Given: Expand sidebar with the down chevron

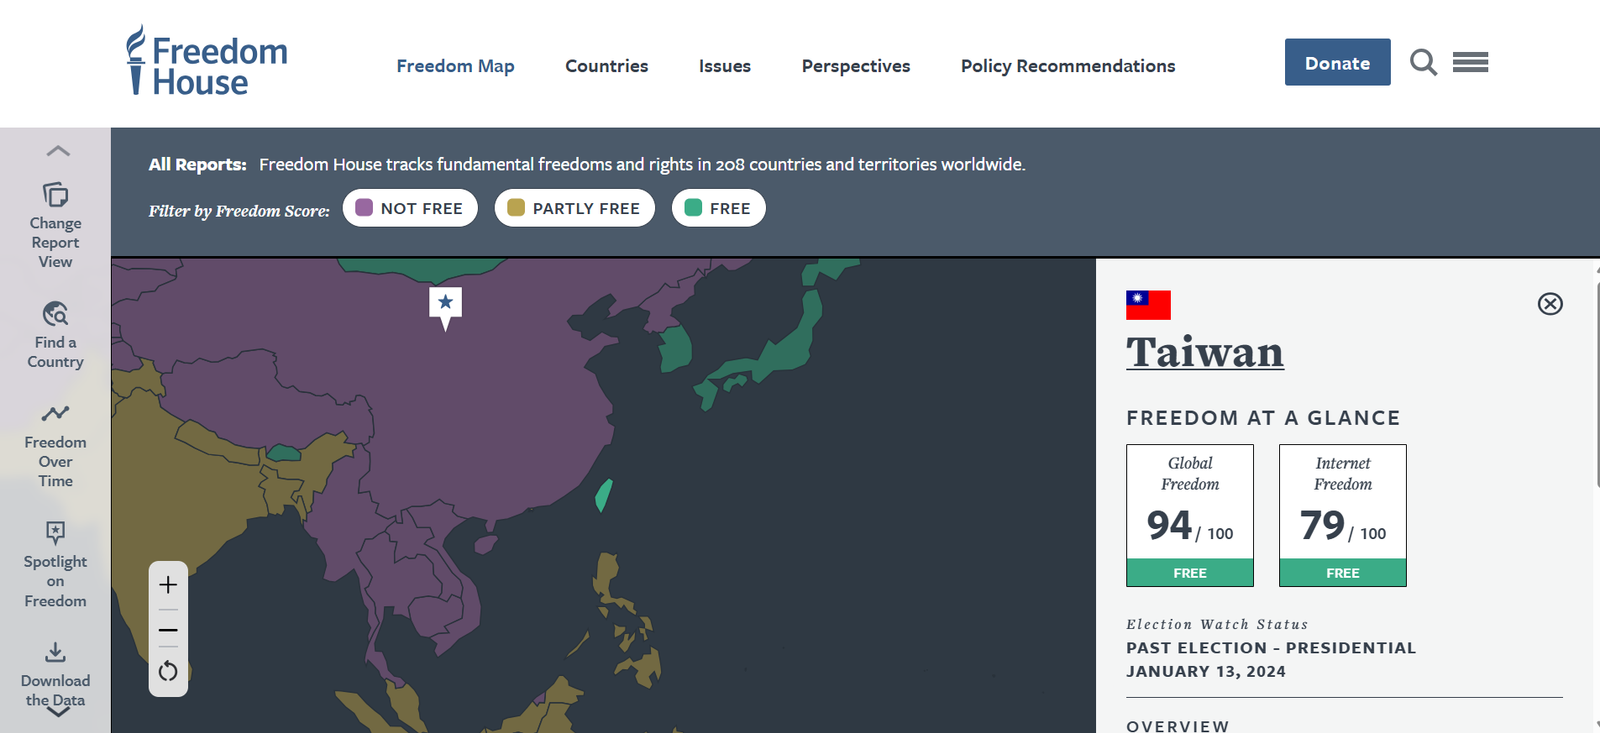Looking at the screenshot, I should coord(58,712).
